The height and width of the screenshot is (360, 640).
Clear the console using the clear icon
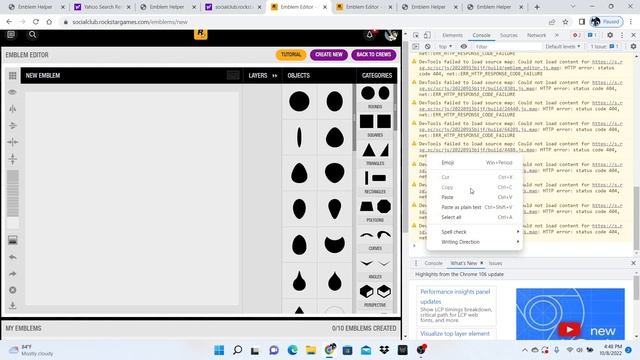click(x=427, y=47)
